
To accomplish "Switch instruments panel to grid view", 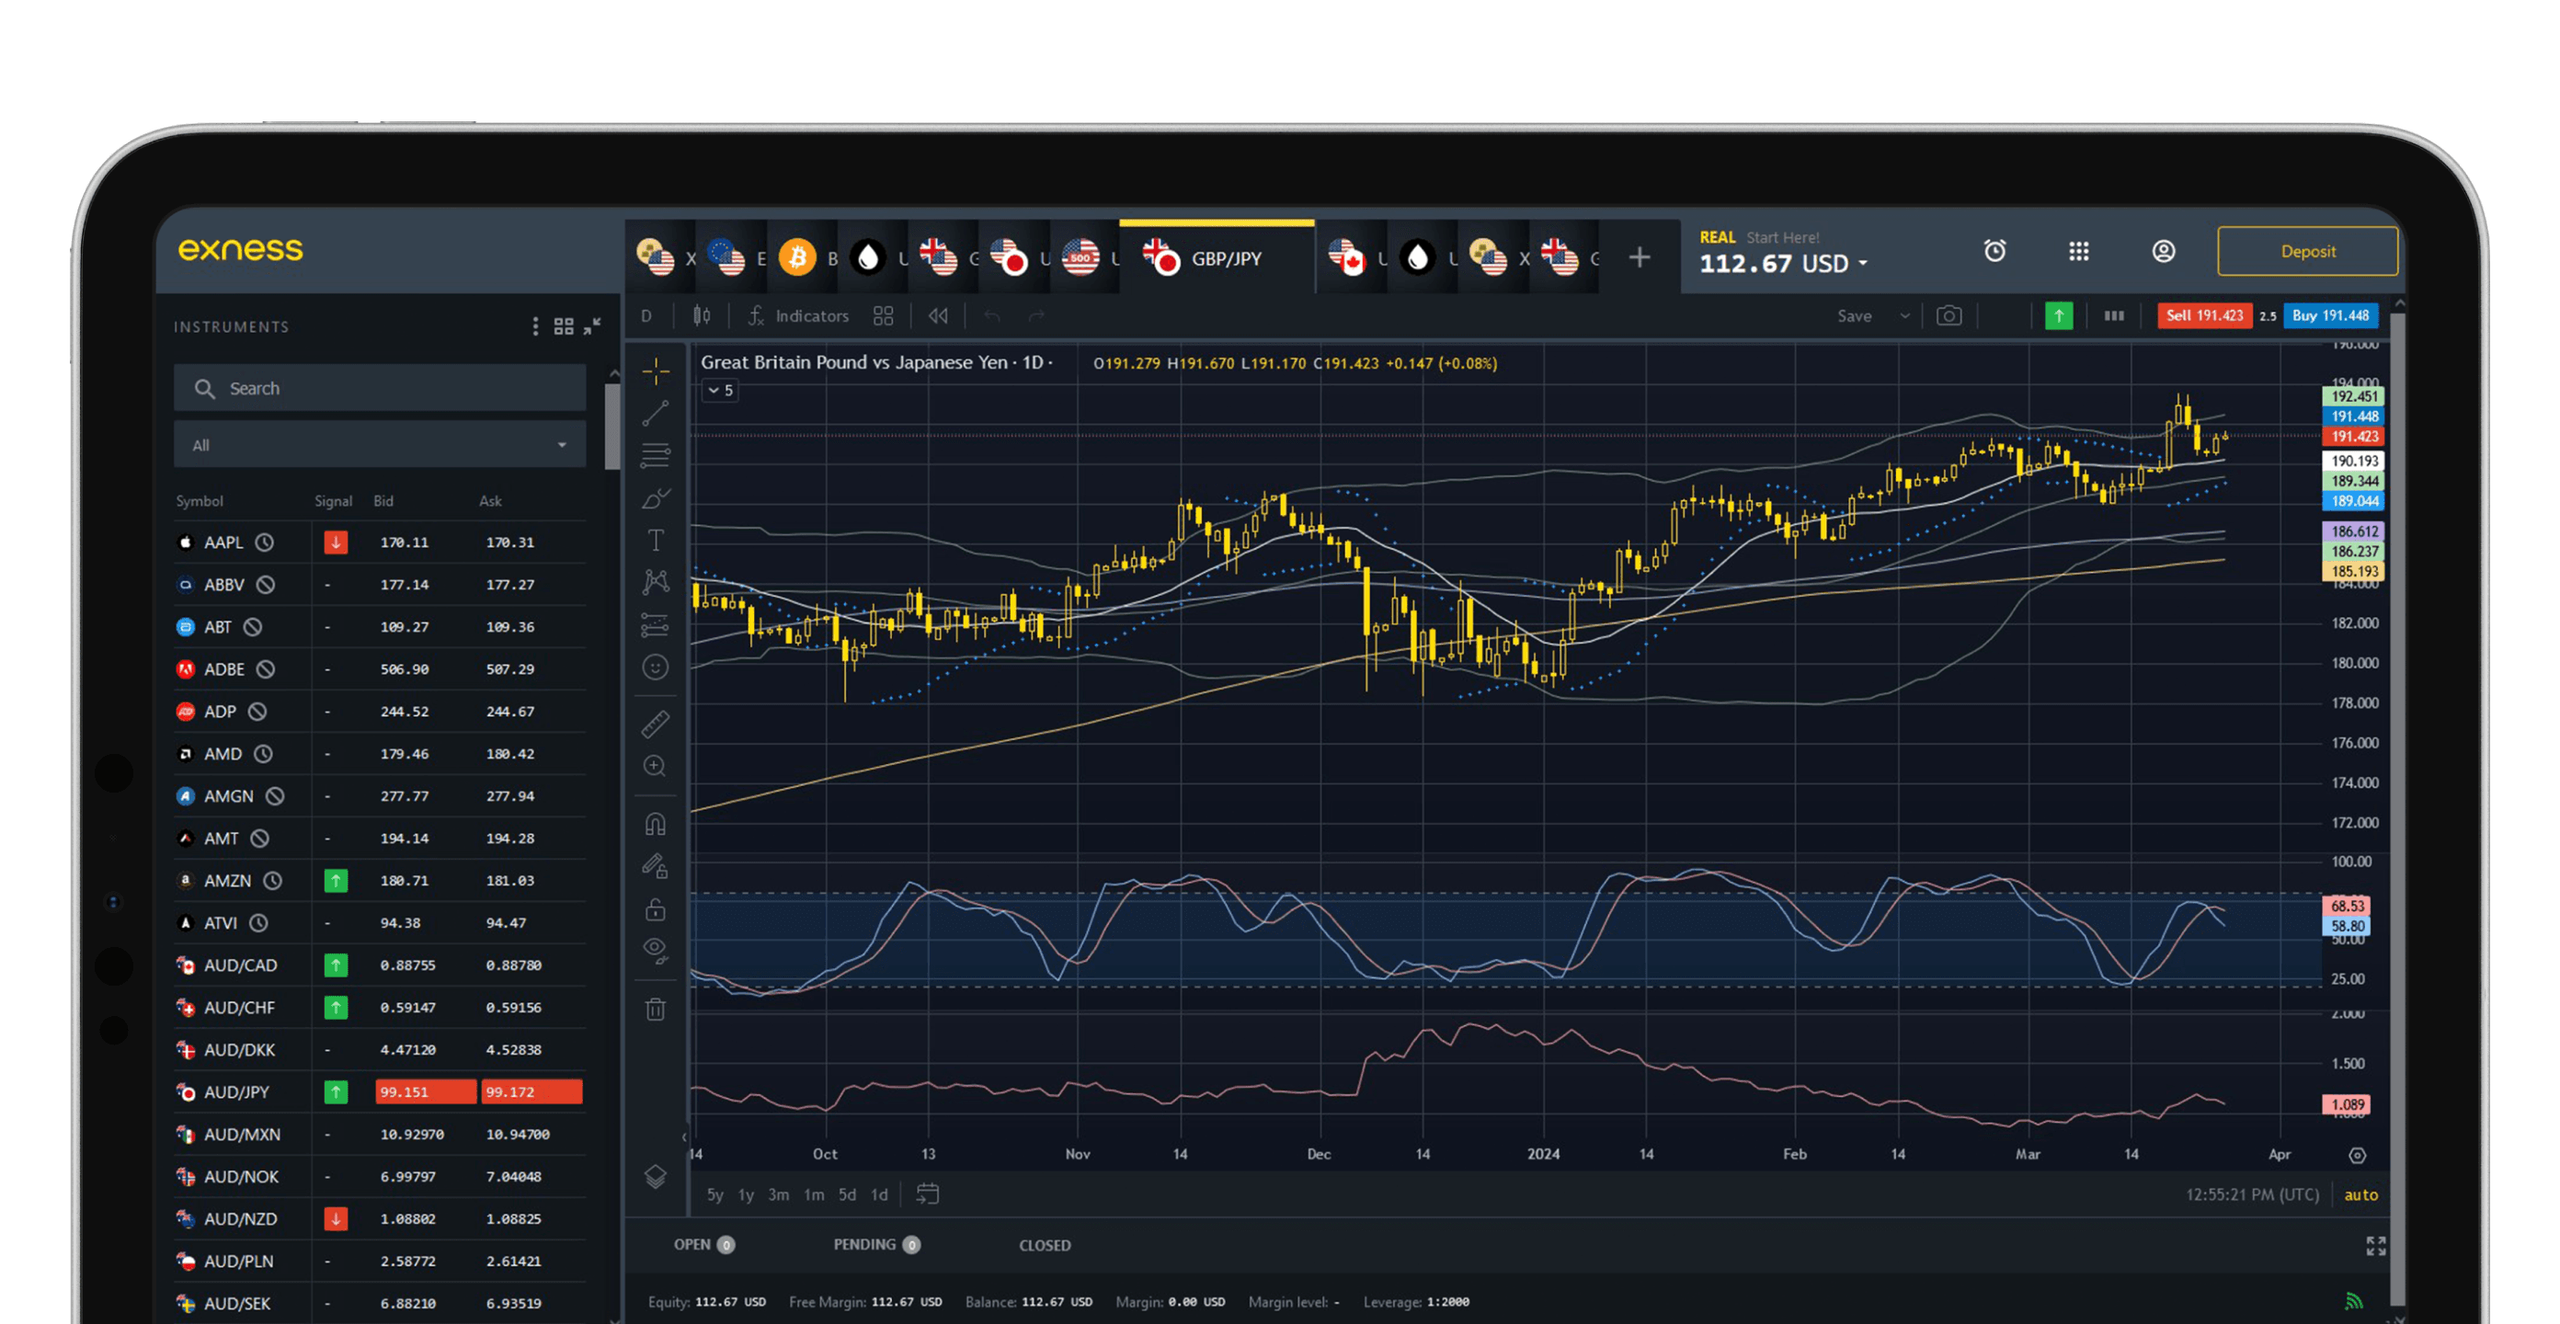I will coord(563,327).
